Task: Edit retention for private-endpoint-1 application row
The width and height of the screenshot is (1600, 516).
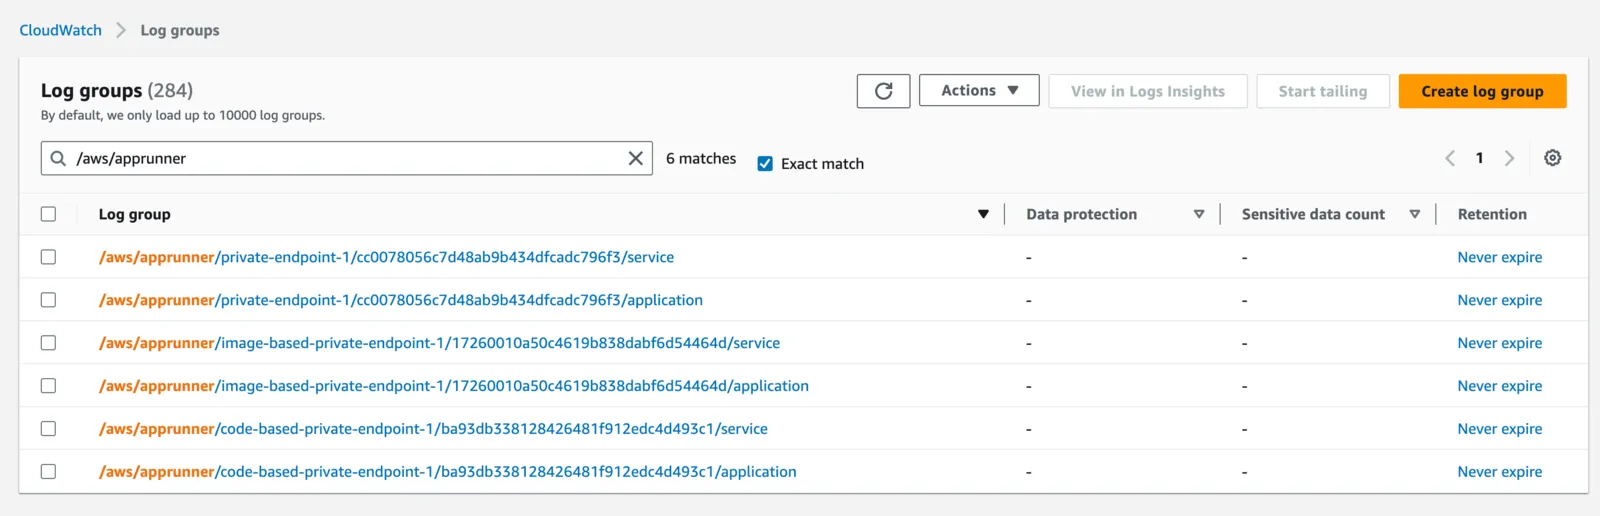Action: coord(1499,300)
